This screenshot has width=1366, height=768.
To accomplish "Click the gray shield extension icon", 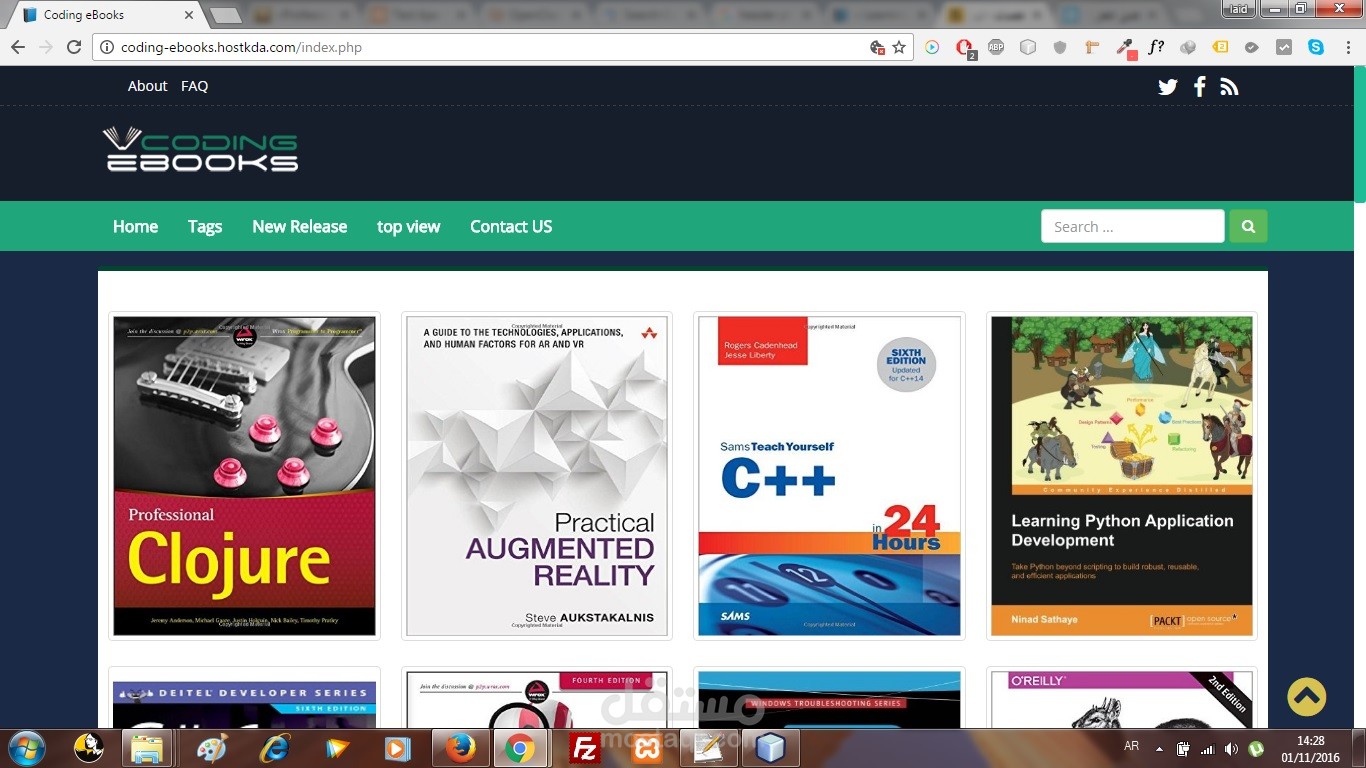I will (x=1060, y=47).
